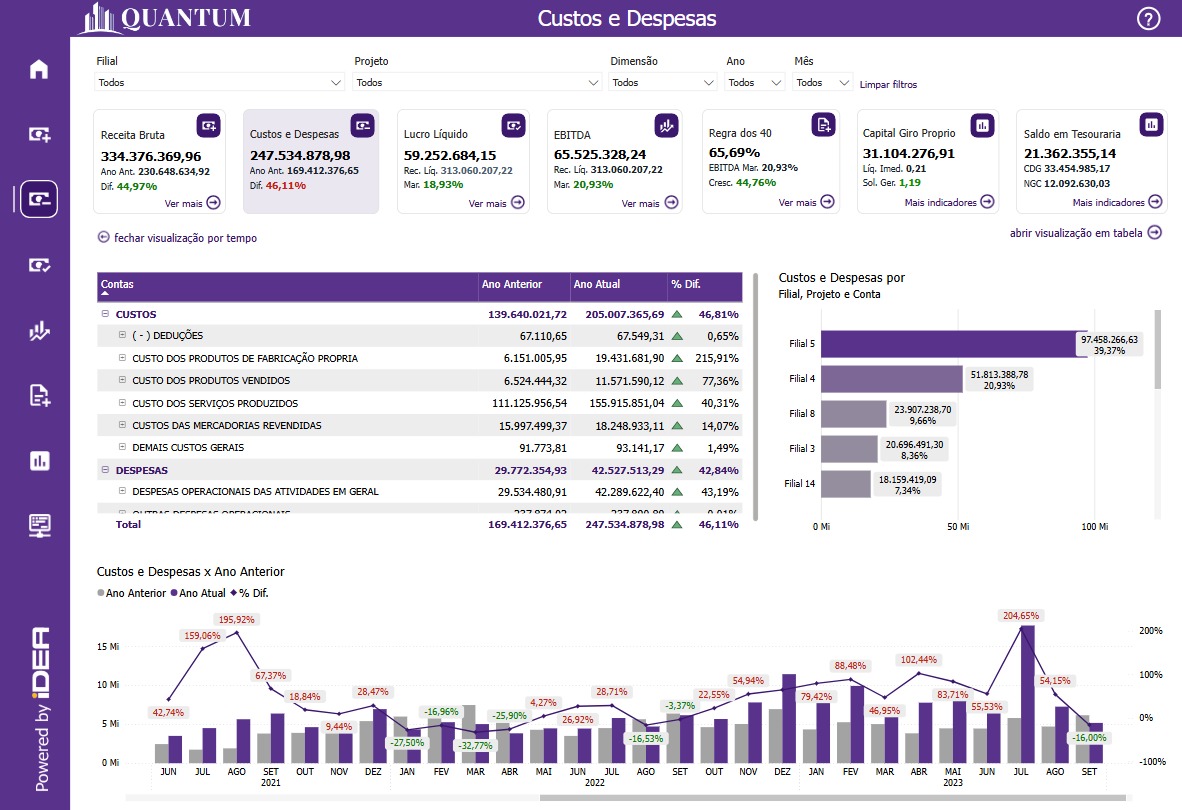Open the Projeto dropdown filter
Image resolution: width=1182 pixels, height=810 pixels.
[478, 83]
